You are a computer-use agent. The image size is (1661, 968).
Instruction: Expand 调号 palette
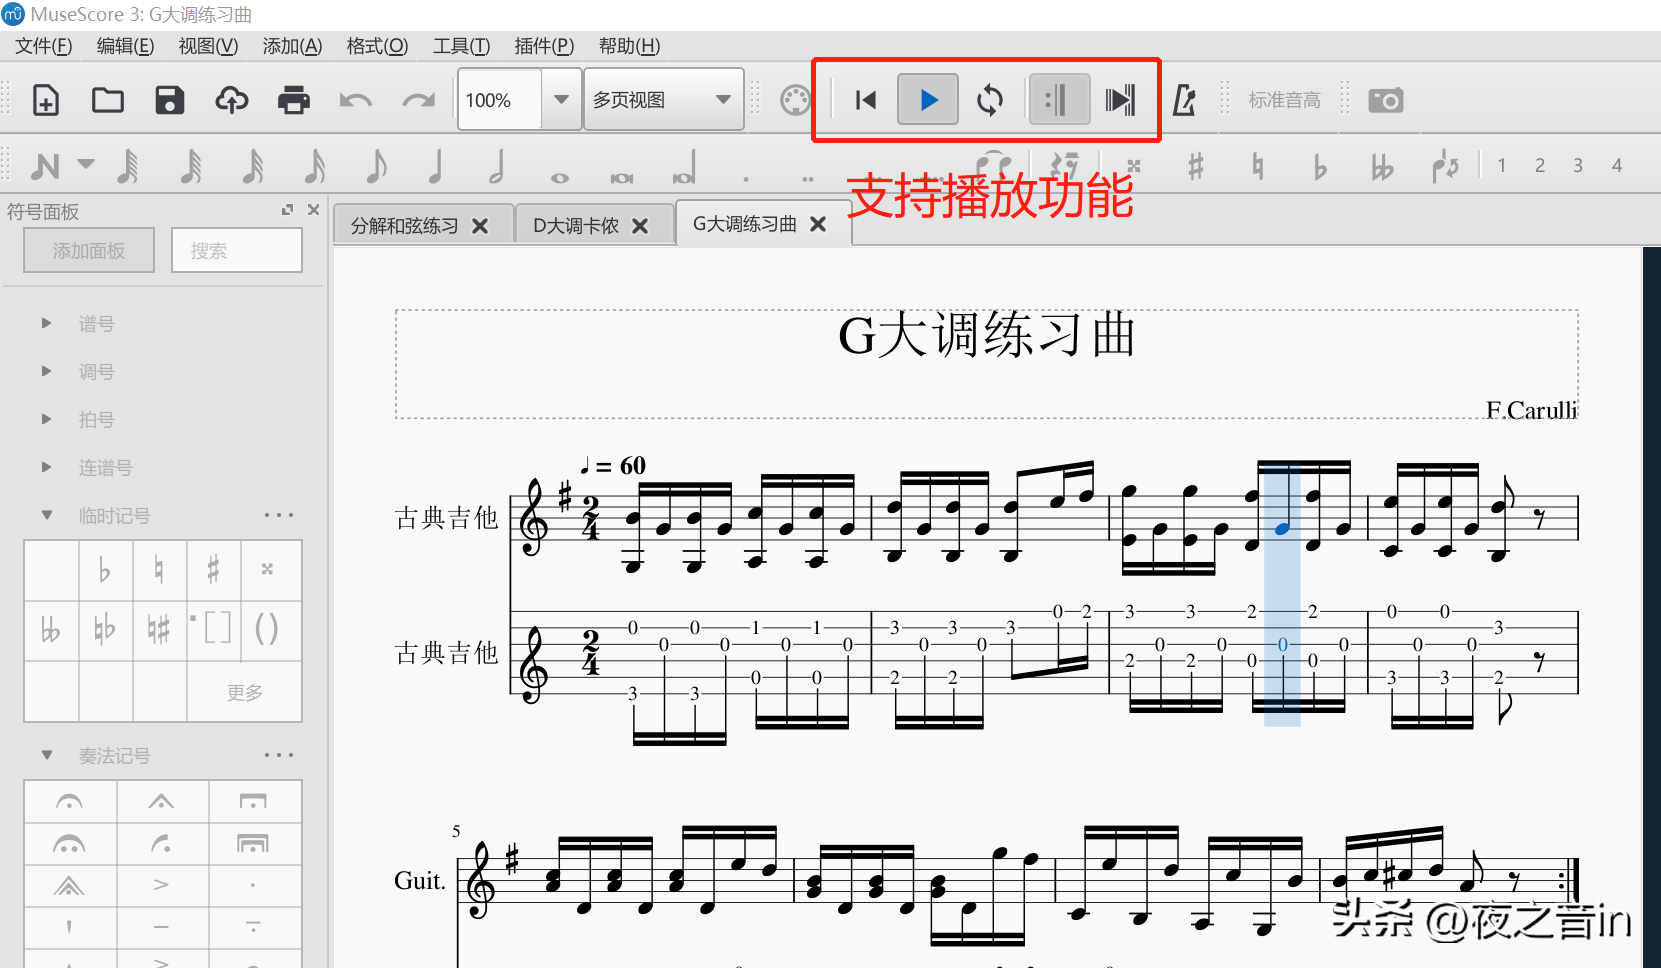click(x=46, y=371)
